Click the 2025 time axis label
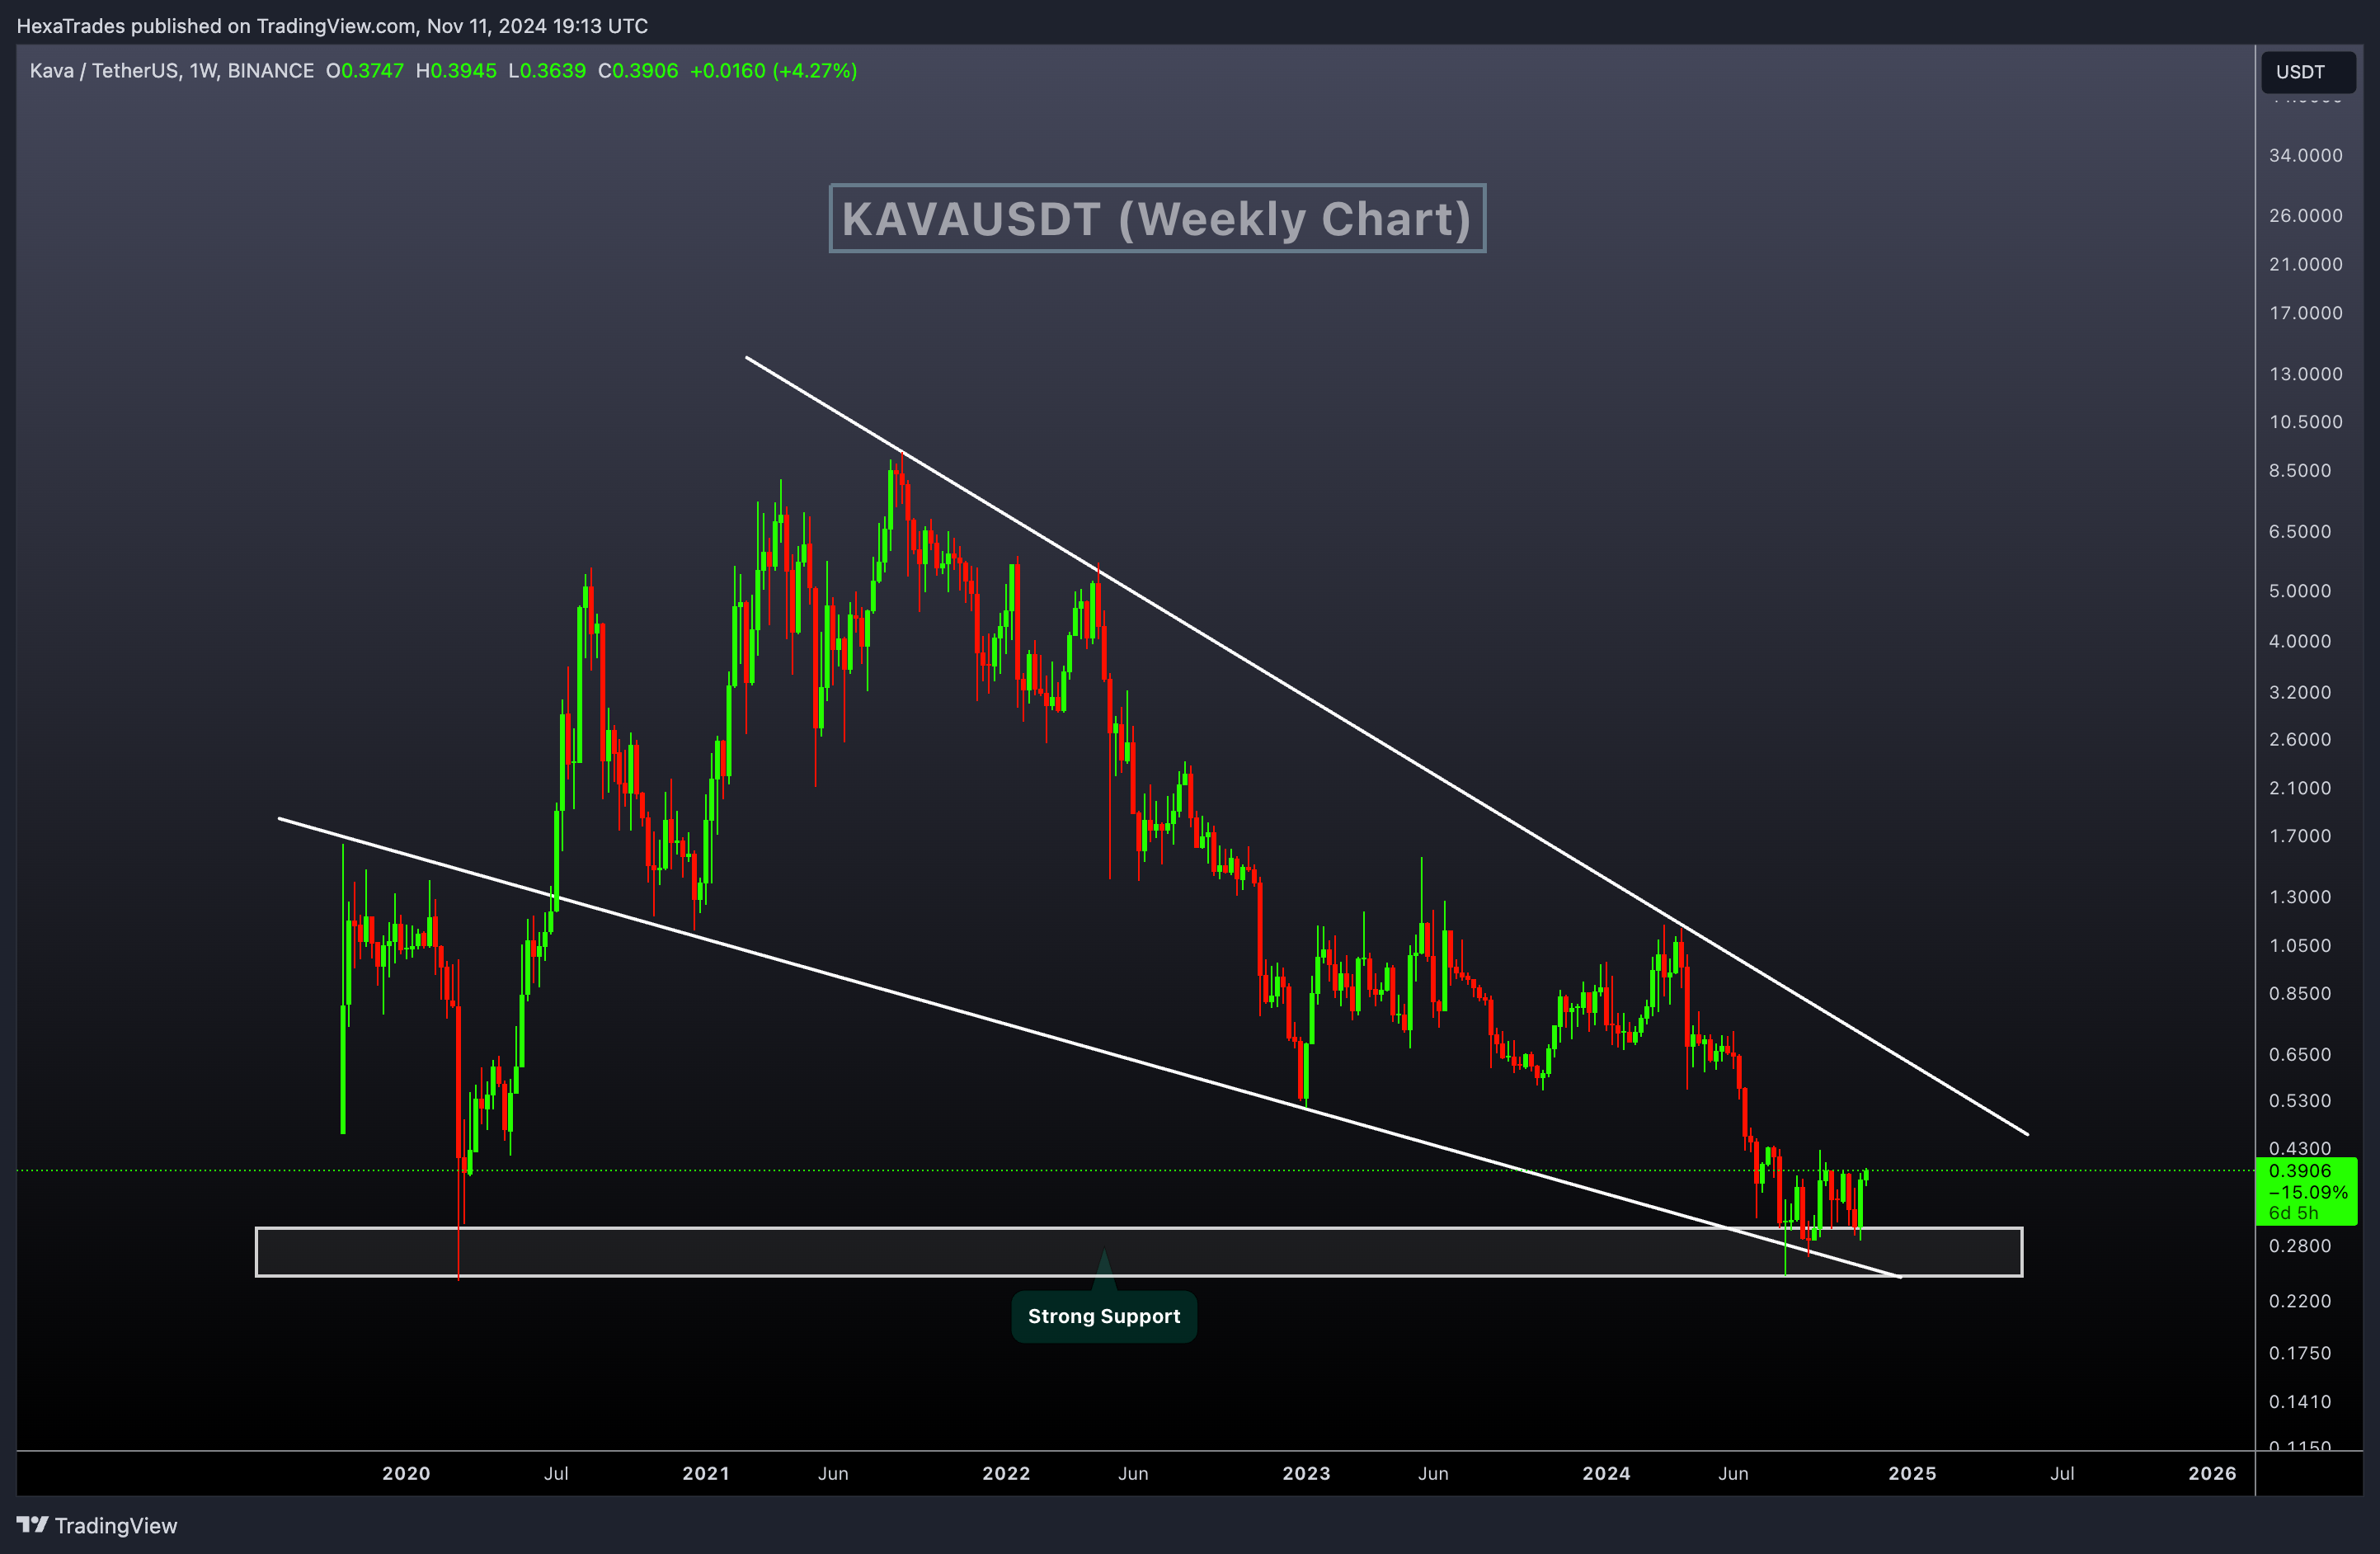The width and height of the screenshot is (2380, 1554). 1912,1473
